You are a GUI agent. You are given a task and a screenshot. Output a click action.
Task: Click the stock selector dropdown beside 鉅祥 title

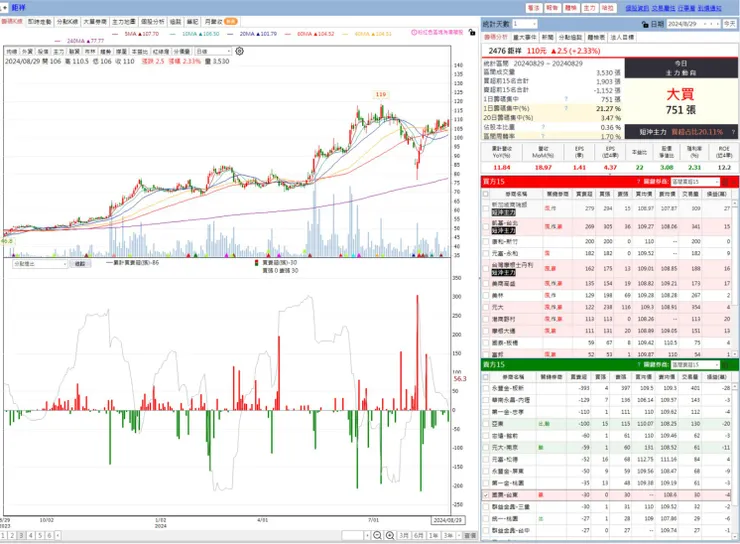[5, 8]
